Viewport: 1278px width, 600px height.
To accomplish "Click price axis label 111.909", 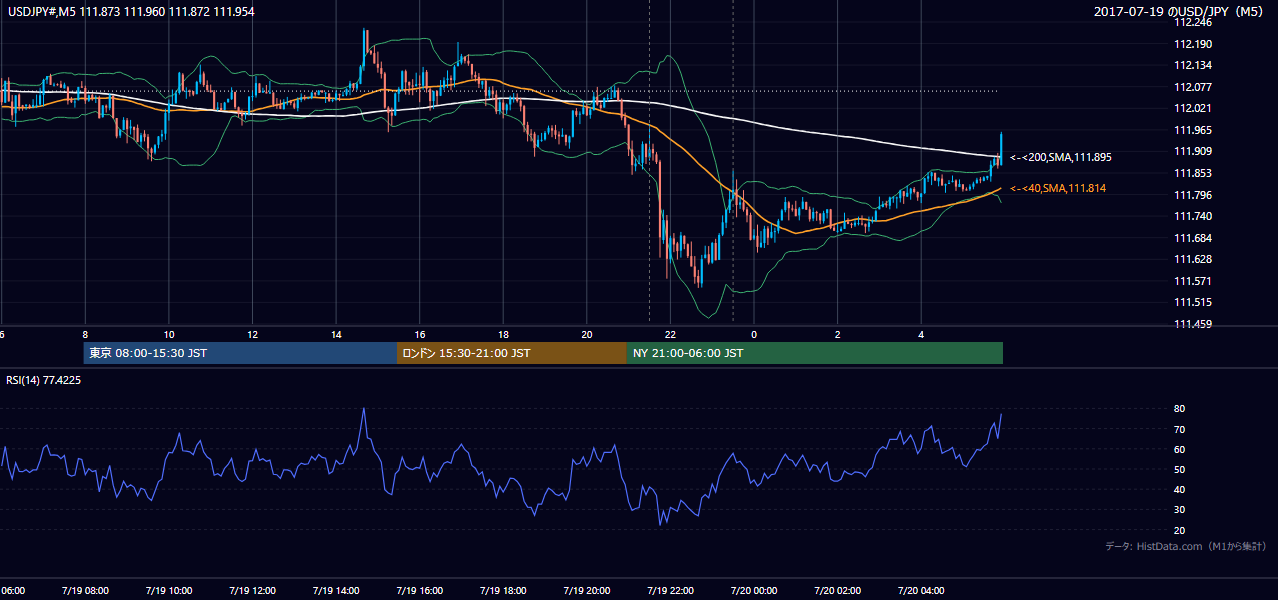I will (x=1195, y=151).
